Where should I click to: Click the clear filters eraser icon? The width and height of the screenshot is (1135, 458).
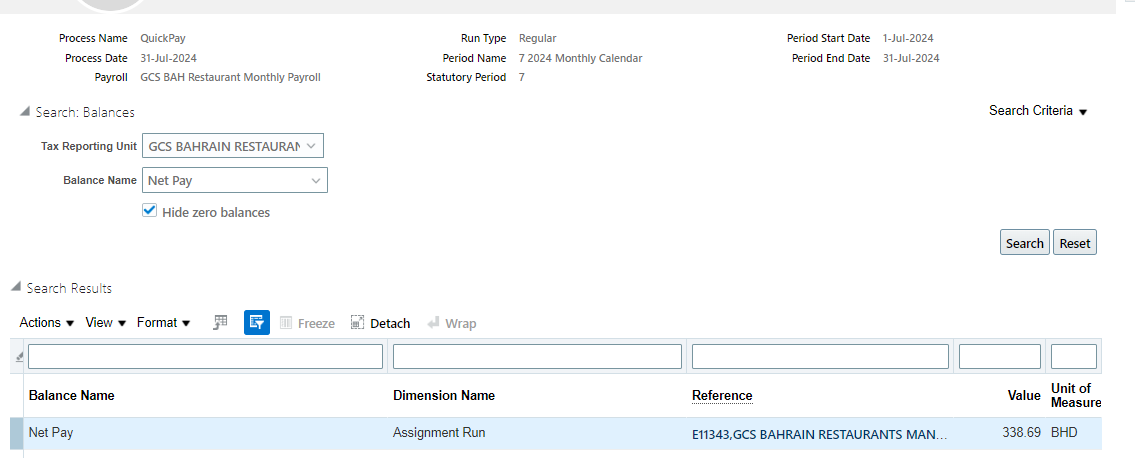[x=19, y=356]
